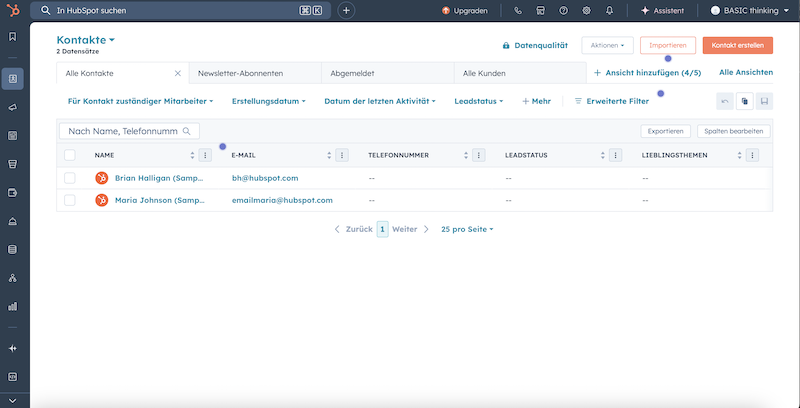Open the notifications bell
The height and width of the screenshot is (408, 800).
[609, 10]
